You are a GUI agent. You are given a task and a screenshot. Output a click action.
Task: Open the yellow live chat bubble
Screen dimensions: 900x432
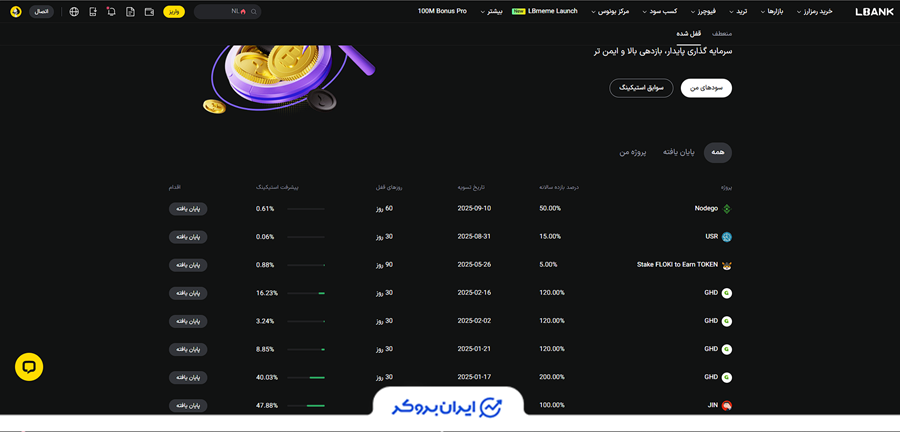[29, 367]
